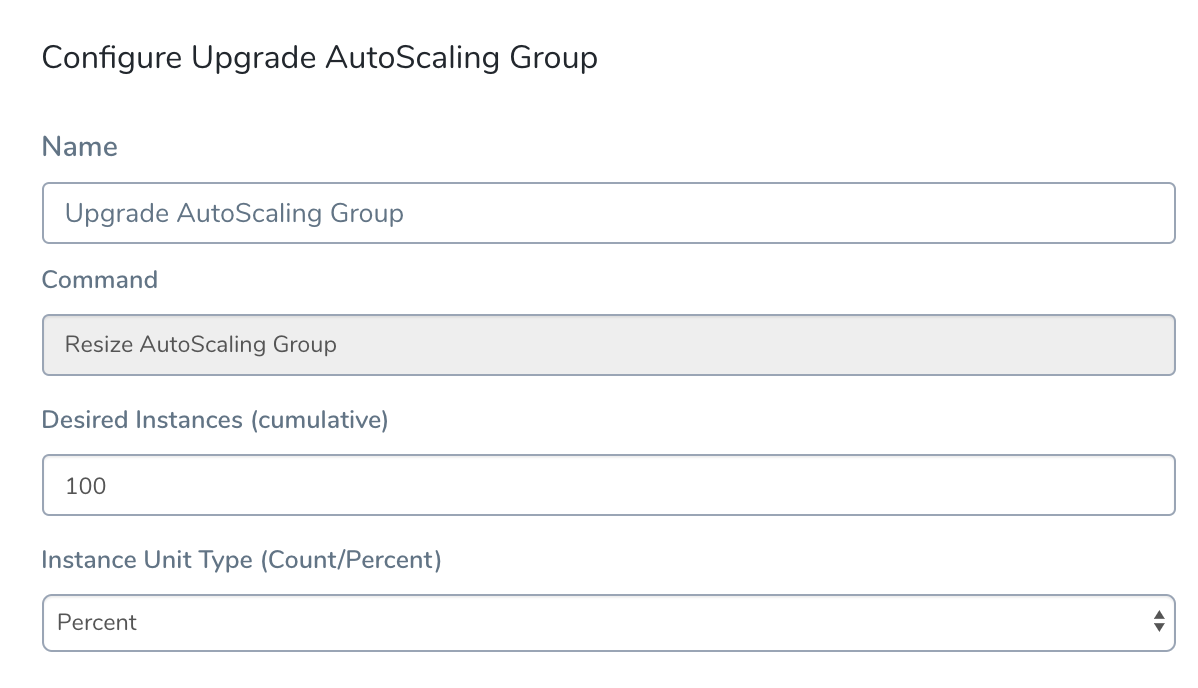Click the Resize AutoScaling Group text
The width and height of the screenshot is (1198, 688).
[200, 345]
